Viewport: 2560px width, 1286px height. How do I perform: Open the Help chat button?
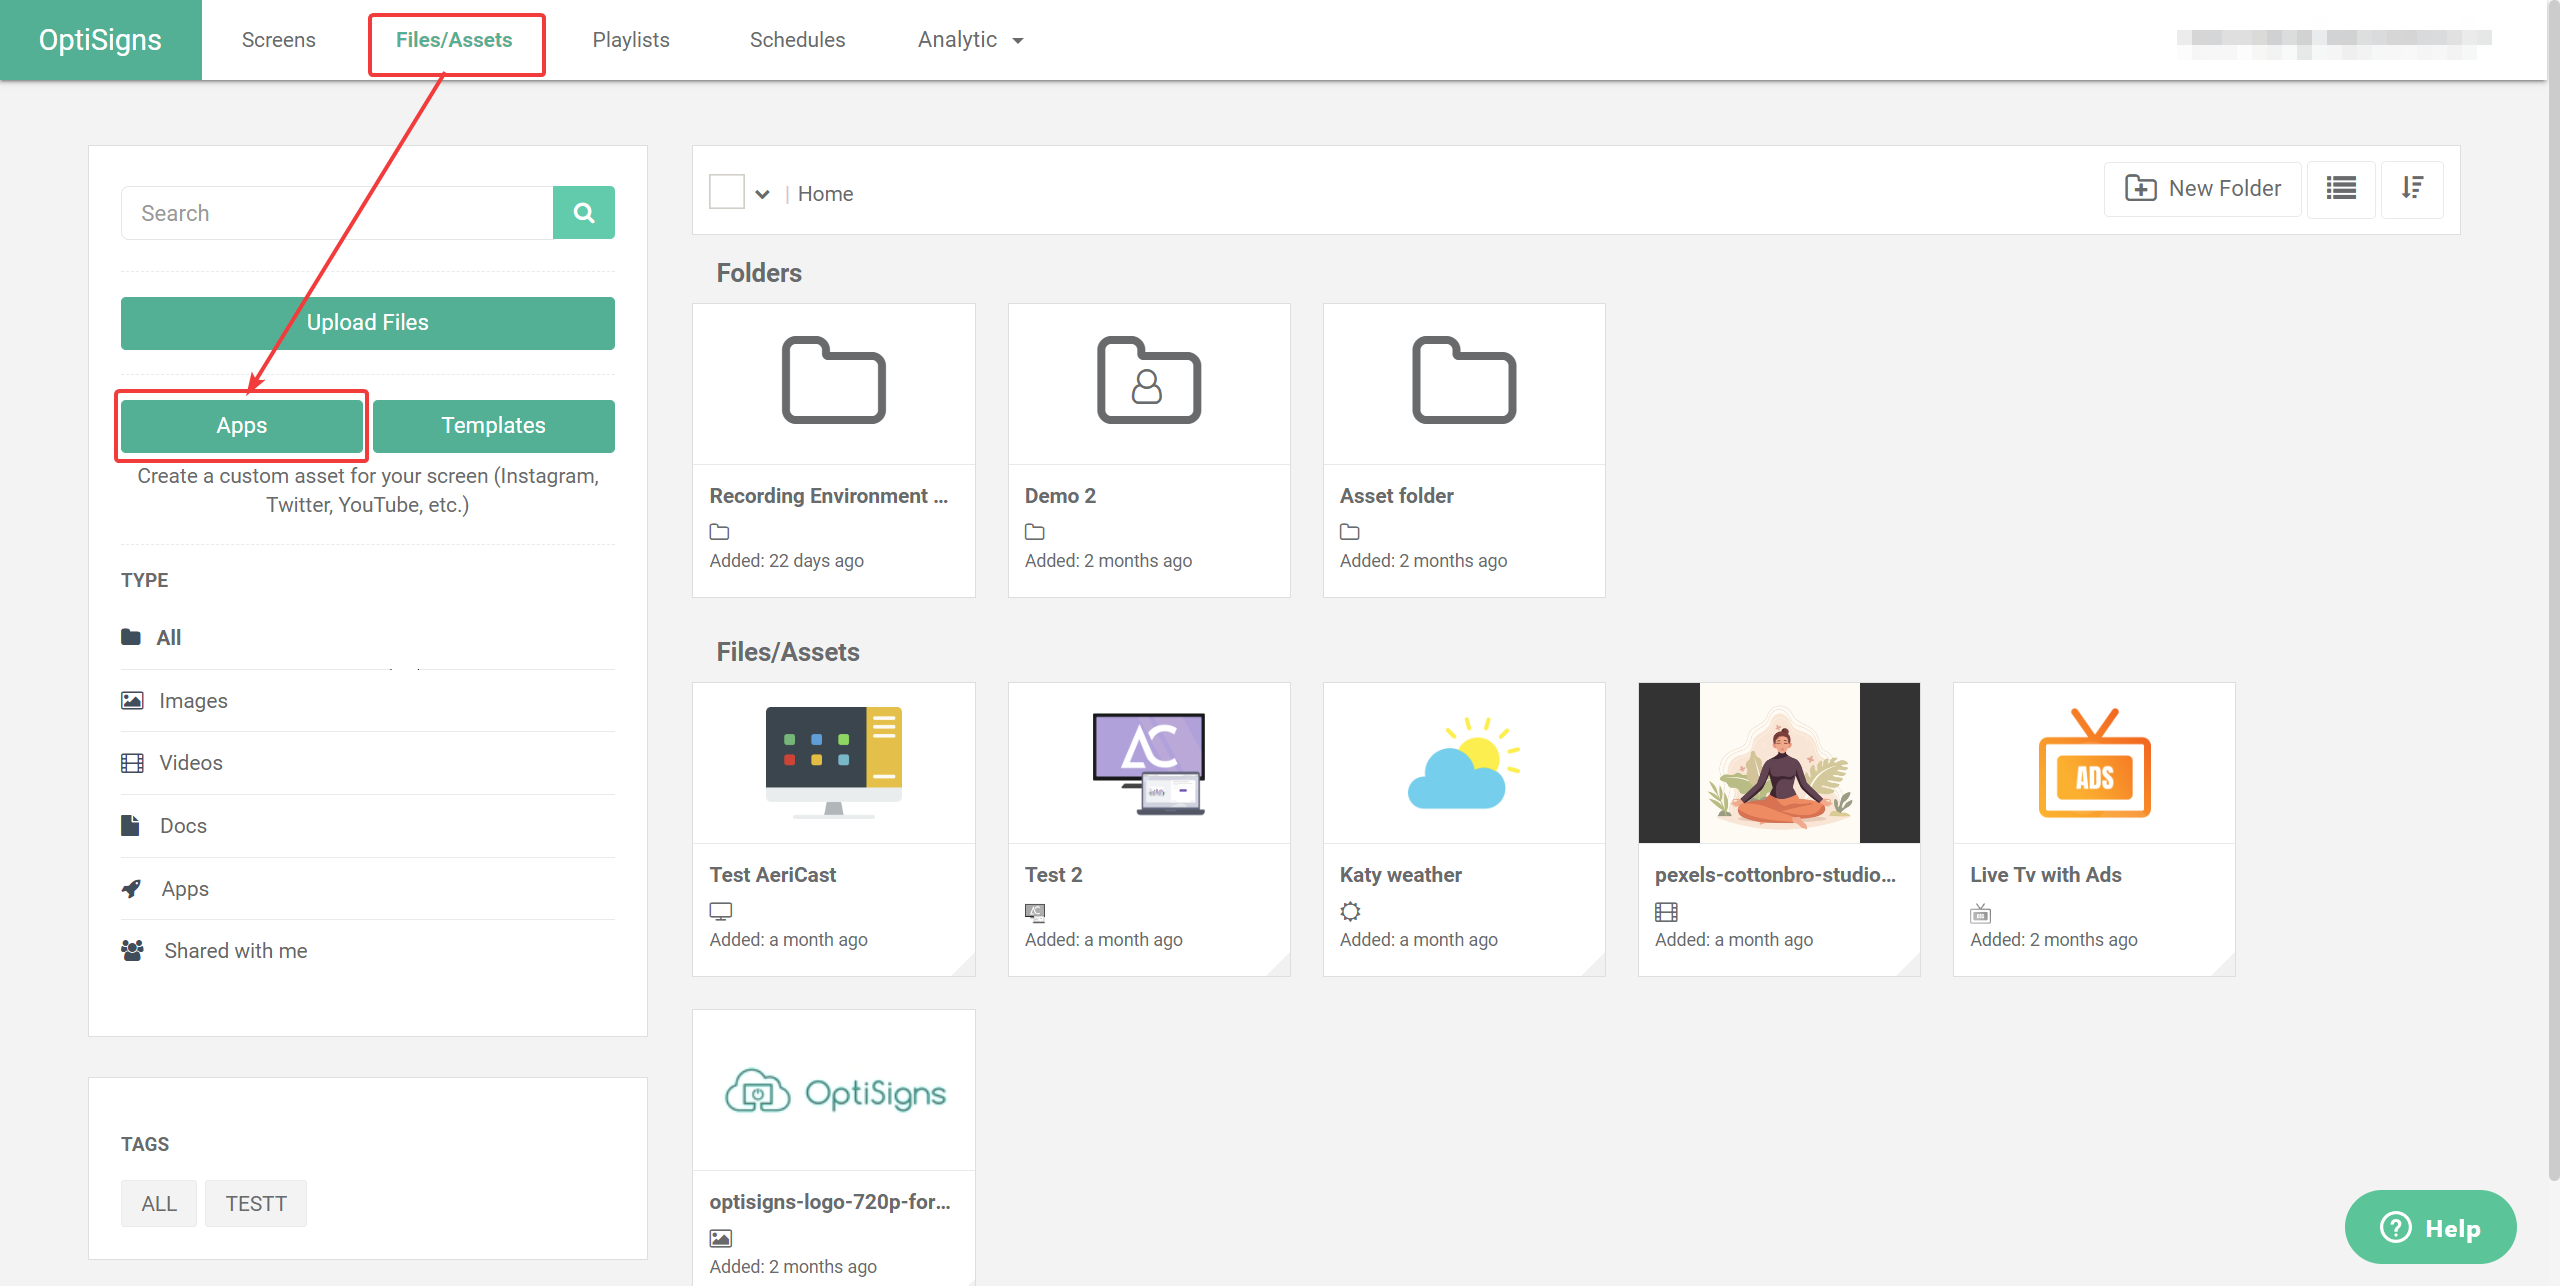click(2430, 1227)
